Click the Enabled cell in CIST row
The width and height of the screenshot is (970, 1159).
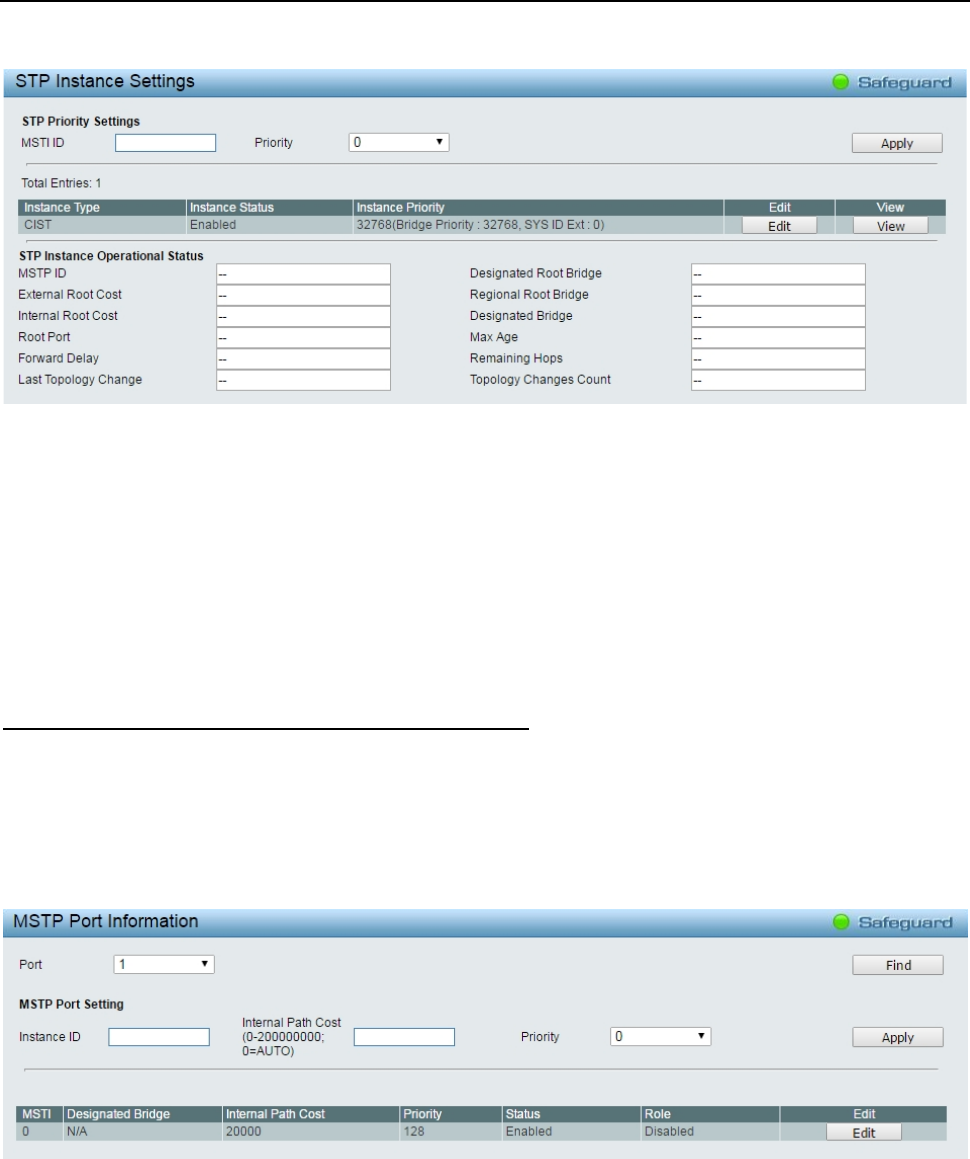[269, 225]
